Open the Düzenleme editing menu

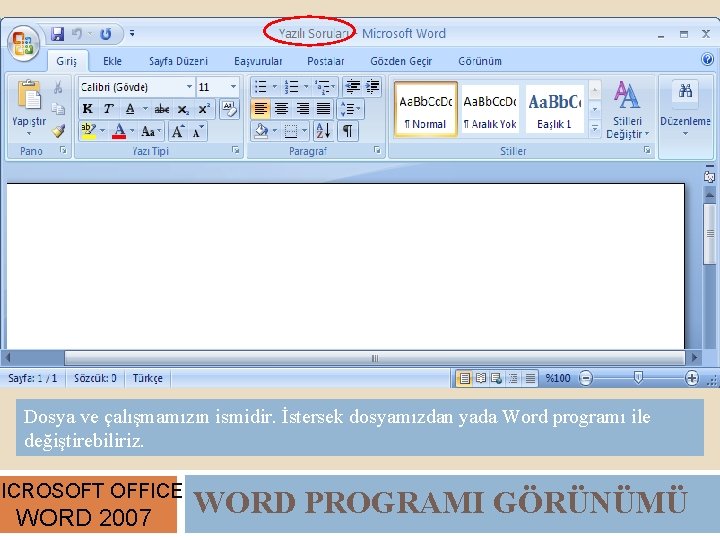685,110
